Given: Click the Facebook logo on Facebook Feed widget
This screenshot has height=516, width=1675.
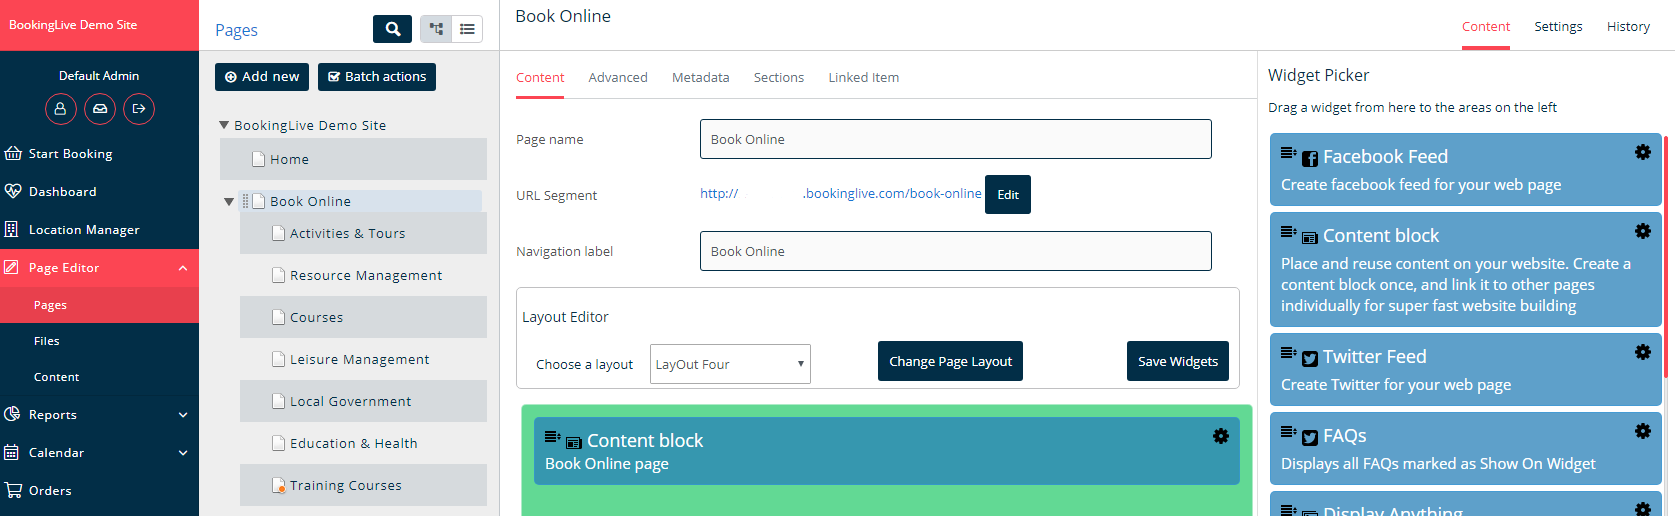Looking at the screenshot, I should click(x=1310, y=159).
